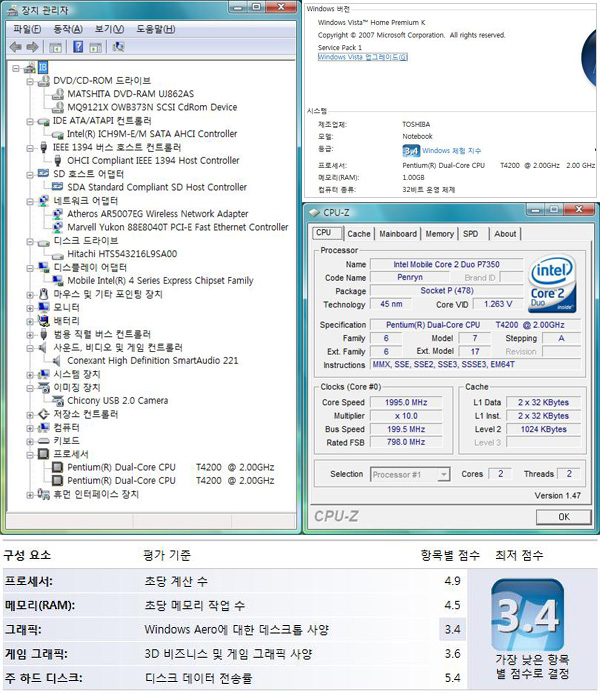Screen dimensions: 600x694
Task: Click the Windows experience 3.4 score badge
Action: click(411, 151)
